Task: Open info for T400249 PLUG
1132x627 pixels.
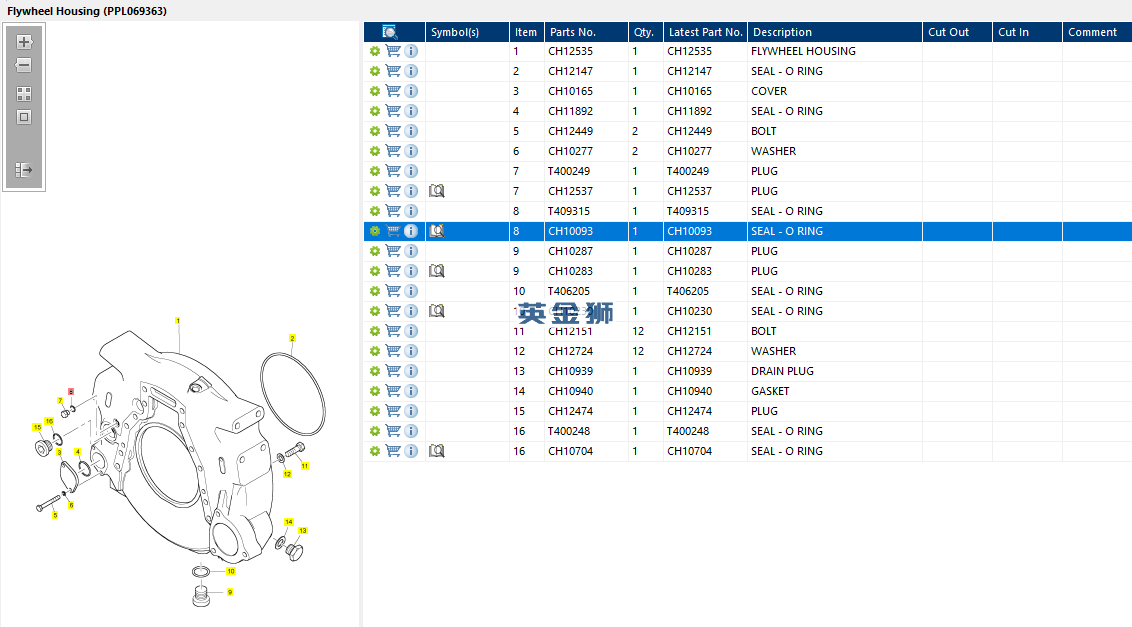Action: [x=411, y=171]
